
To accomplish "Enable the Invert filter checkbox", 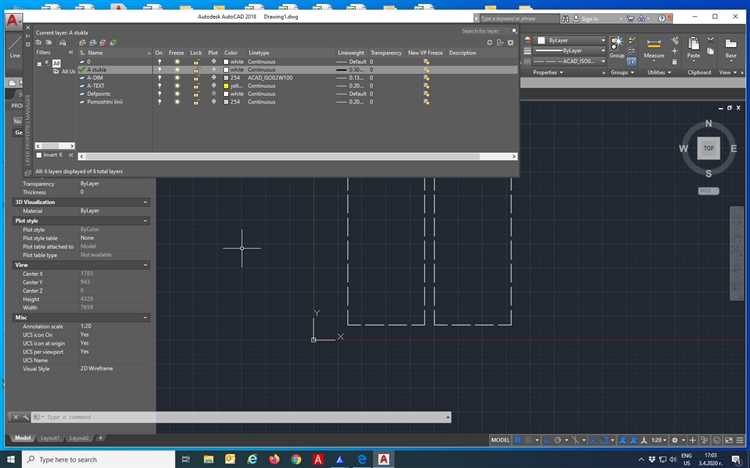I will coord(39,155).
